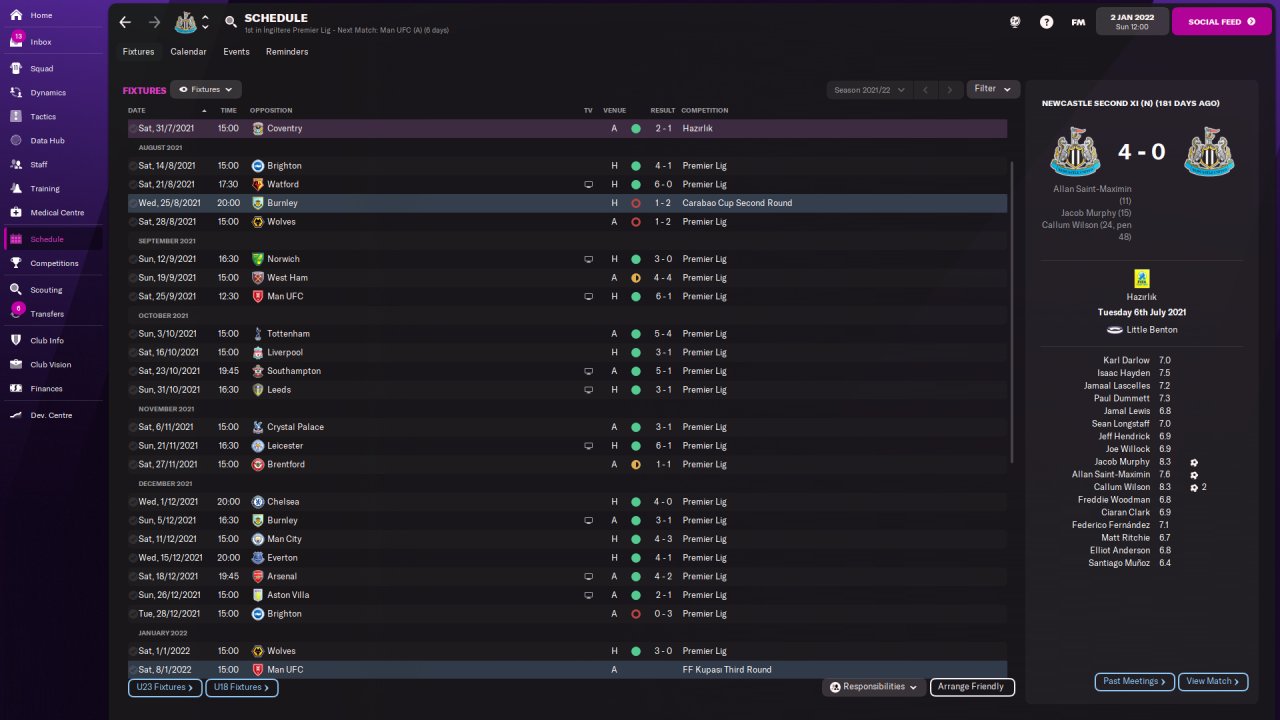Open the Competitions trophy icon

16,263
